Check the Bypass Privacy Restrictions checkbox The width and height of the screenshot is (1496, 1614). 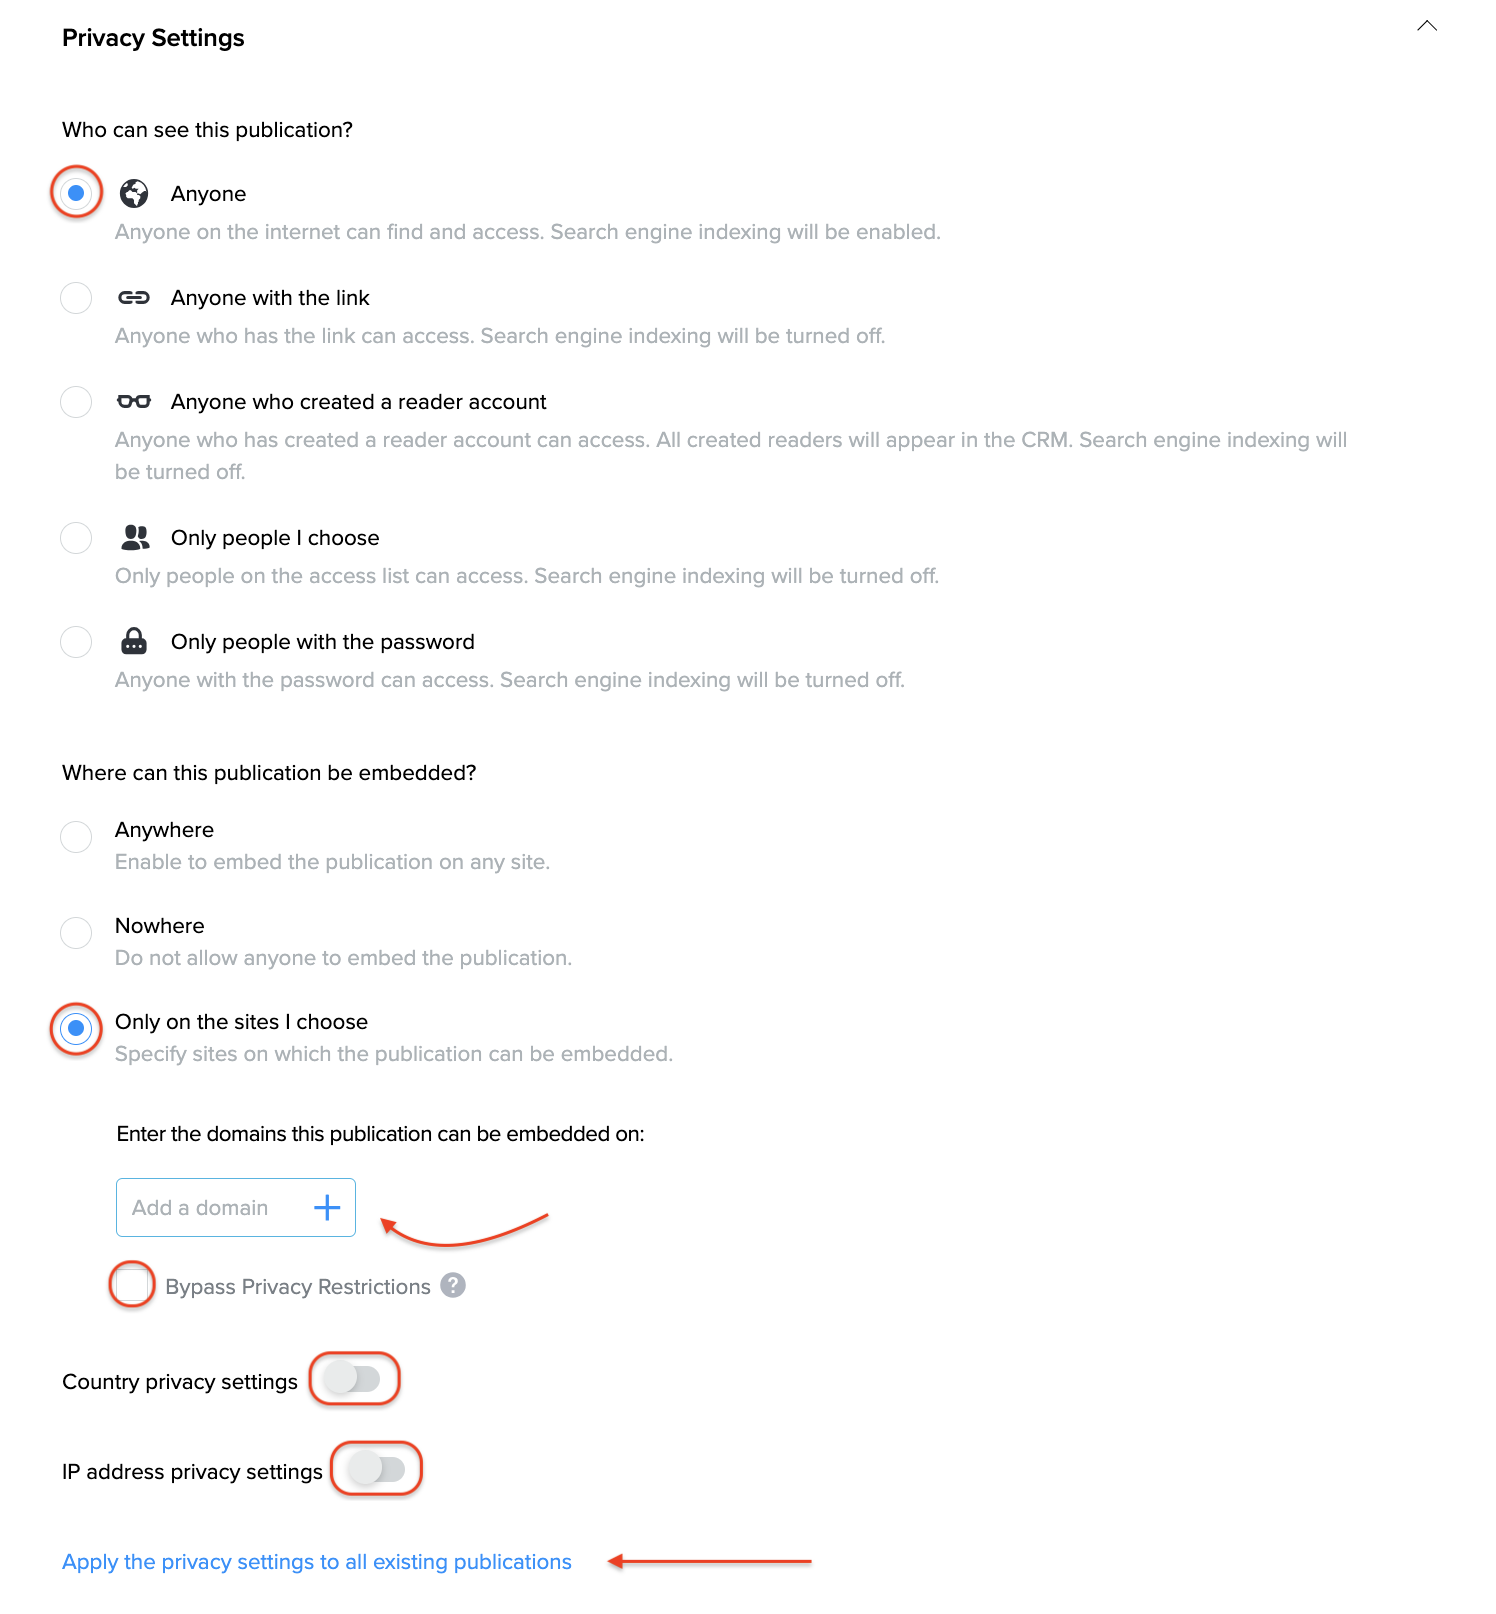click(132, 1285)
